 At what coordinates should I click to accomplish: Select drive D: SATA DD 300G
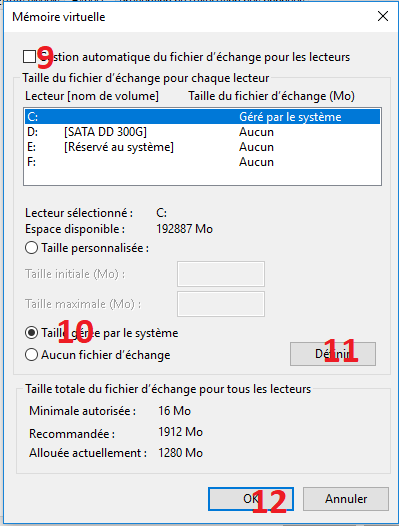202,132
